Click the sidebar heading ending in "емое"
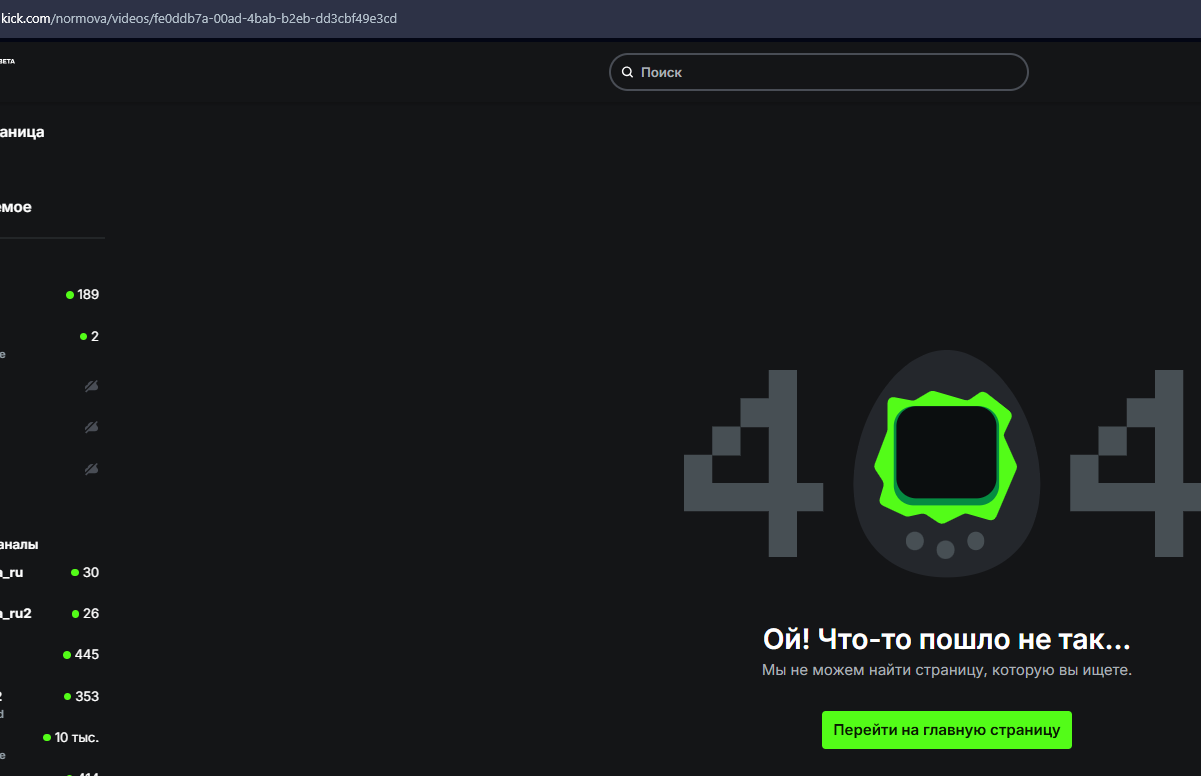 16,207
